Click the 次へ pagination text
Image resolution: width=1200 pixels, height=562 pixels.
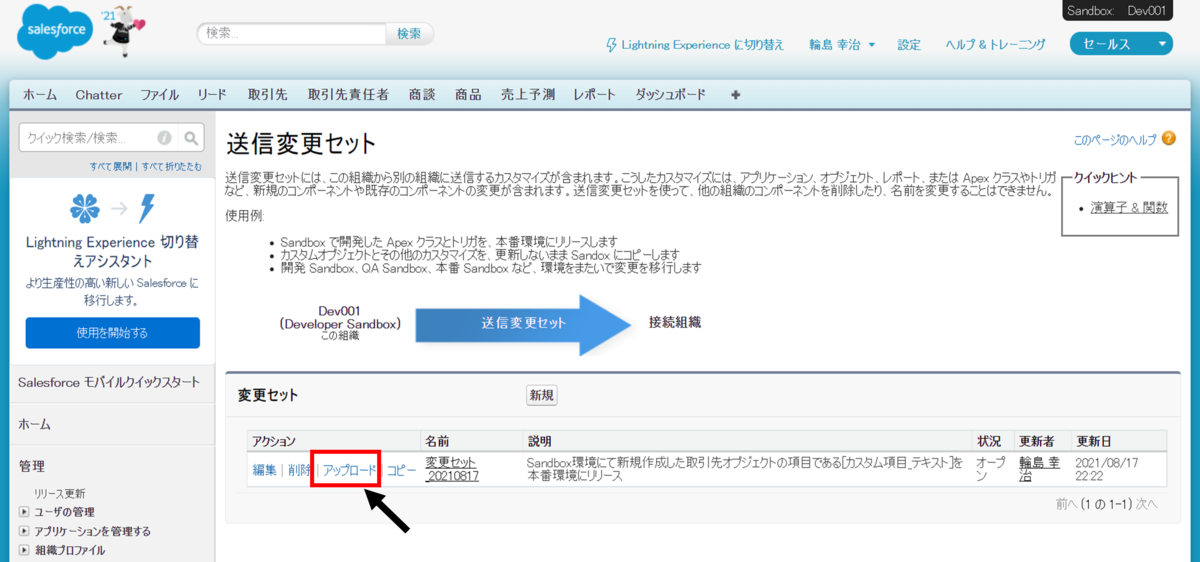coord(1146,504)
